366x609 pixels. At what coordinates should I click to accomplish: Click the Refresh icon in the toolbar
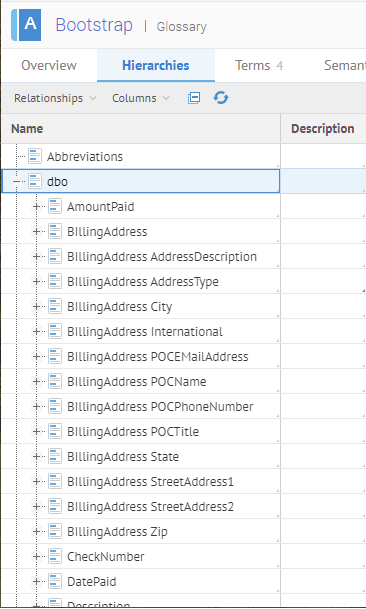click(x=221, y=98)
